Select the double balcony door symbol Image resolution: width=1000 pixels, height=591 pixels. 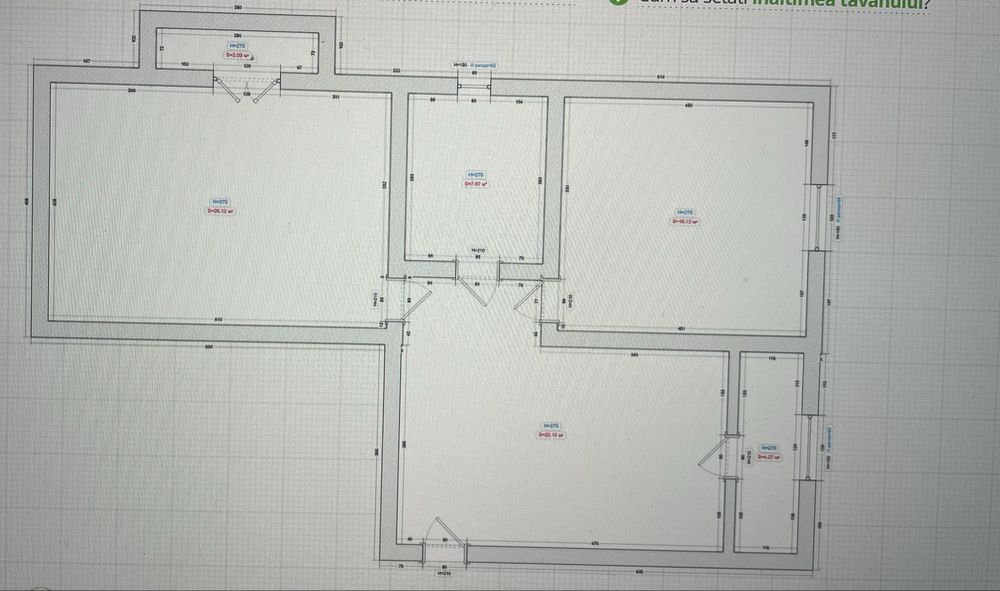pyautogui.click(x=247, y=89)
